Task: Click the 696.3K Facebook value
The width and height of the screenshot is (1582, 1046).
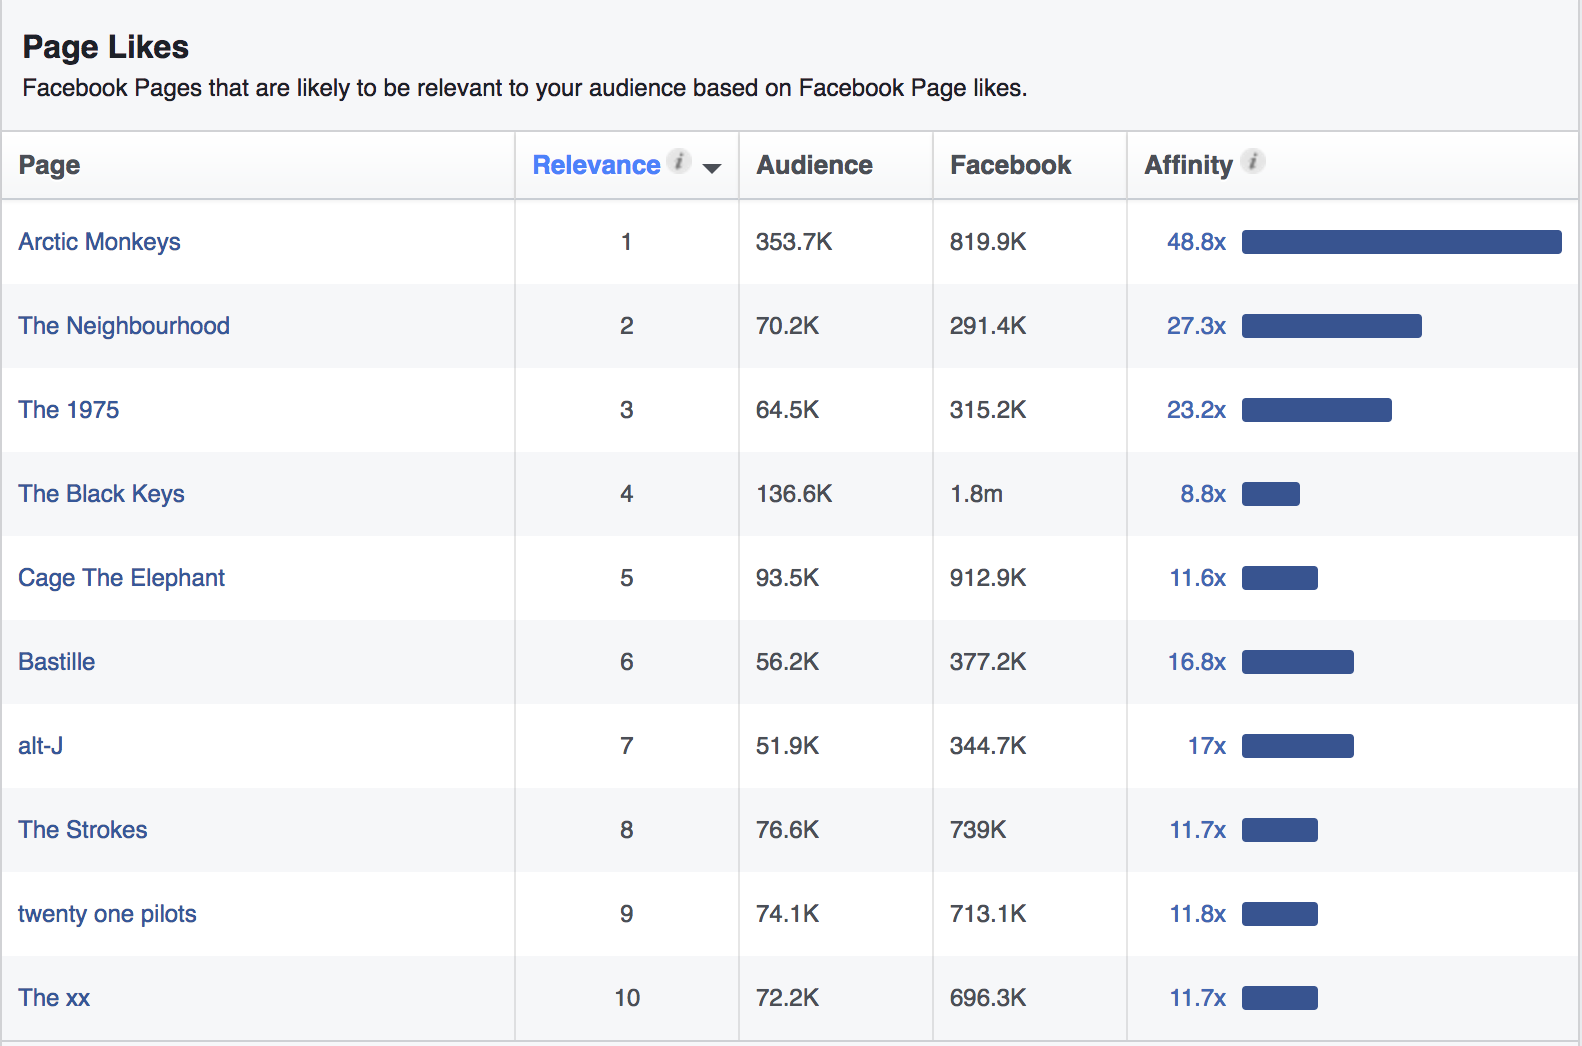Action: tap(988, 998)
